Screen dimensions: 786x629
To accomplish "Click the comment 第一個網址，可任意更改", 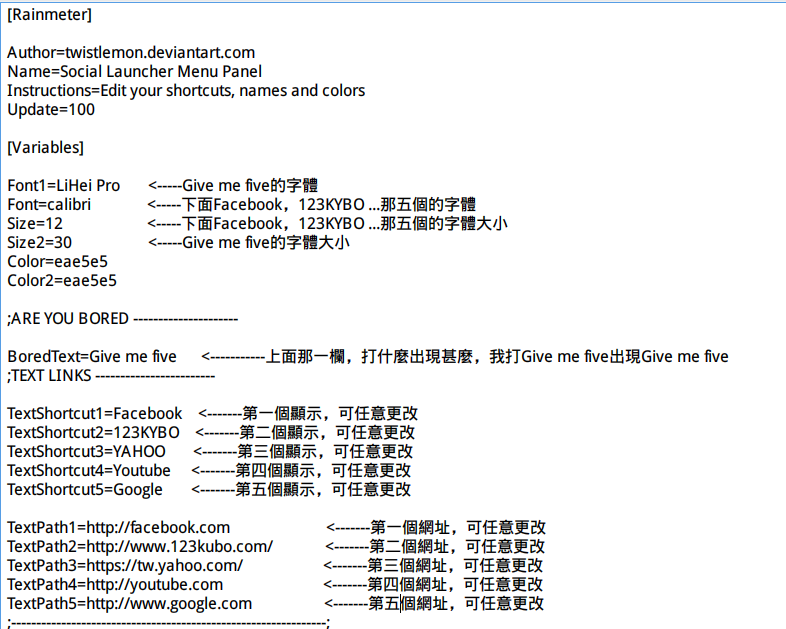I will tap(436, 528).
